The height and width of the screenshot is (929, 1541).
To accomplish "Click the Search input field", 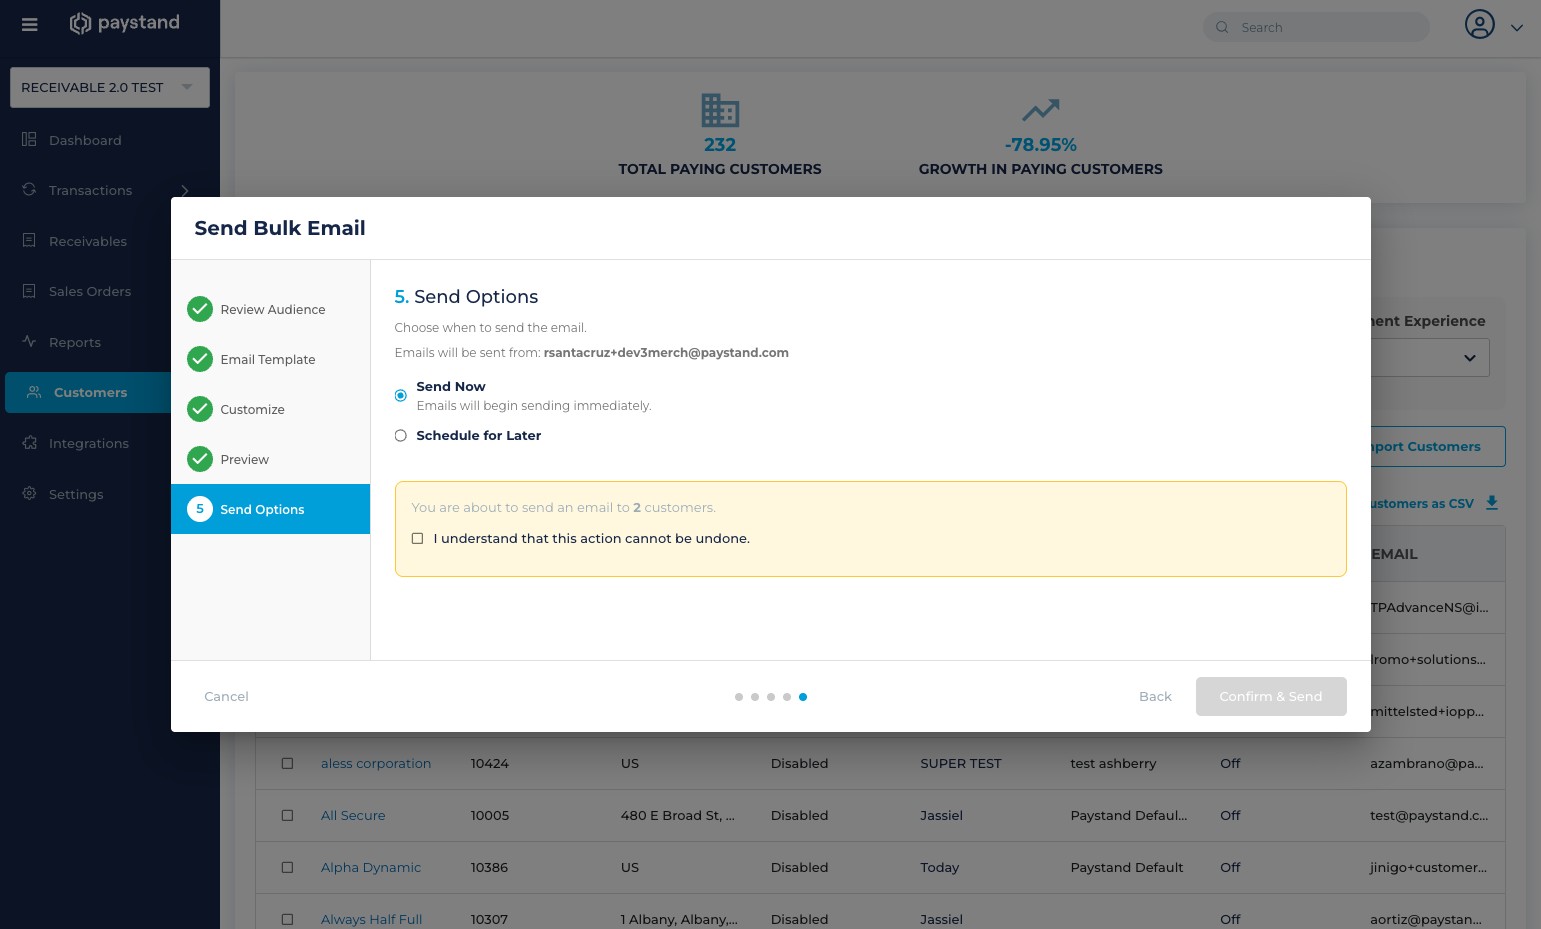I will tap(1316, 27).
